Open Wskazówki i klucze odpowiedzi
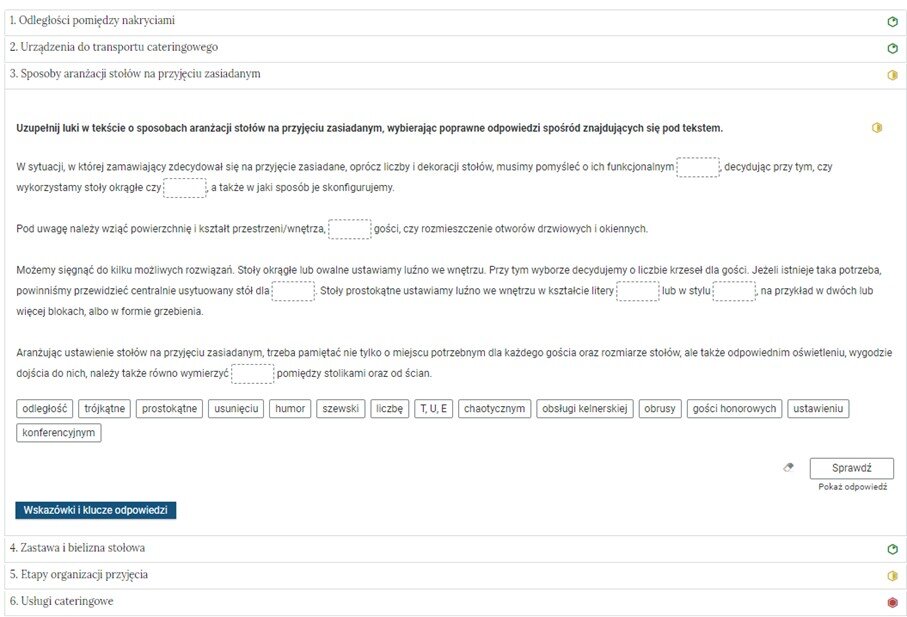This screenshot has width=907, height=617. (x=96, y=510)
